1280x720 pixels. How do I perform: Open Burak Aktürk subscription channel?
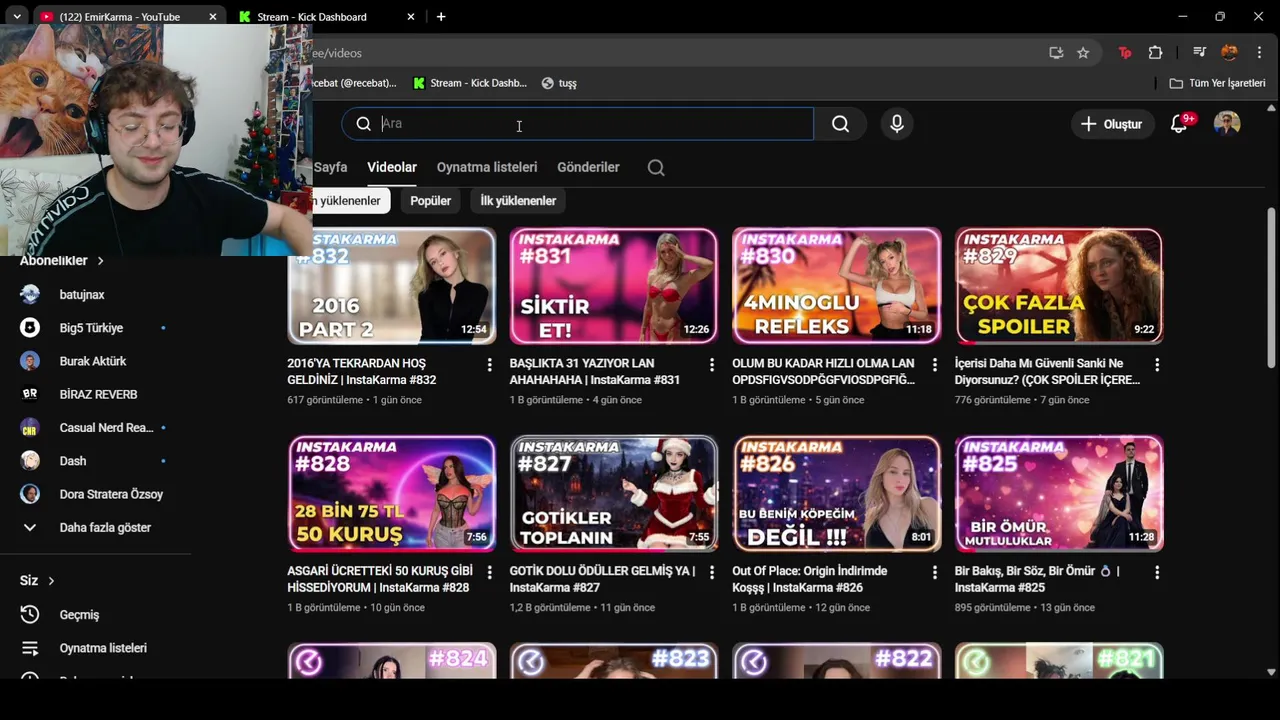click(x=95, y=361)
